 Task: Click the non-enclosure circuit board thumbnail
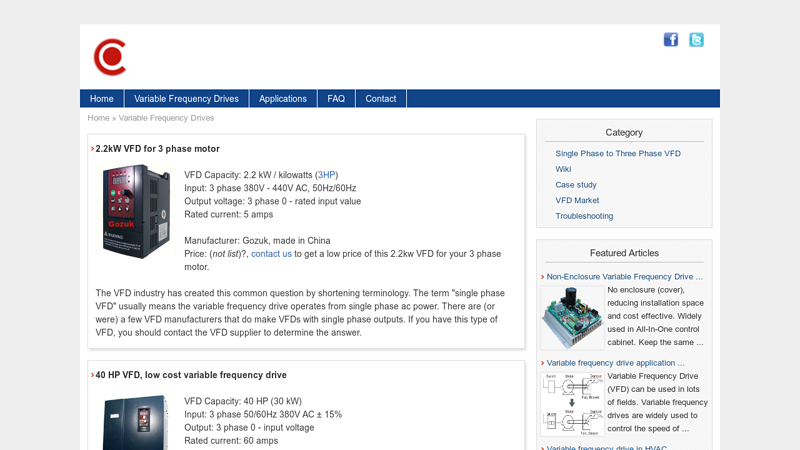click(572, 317)
